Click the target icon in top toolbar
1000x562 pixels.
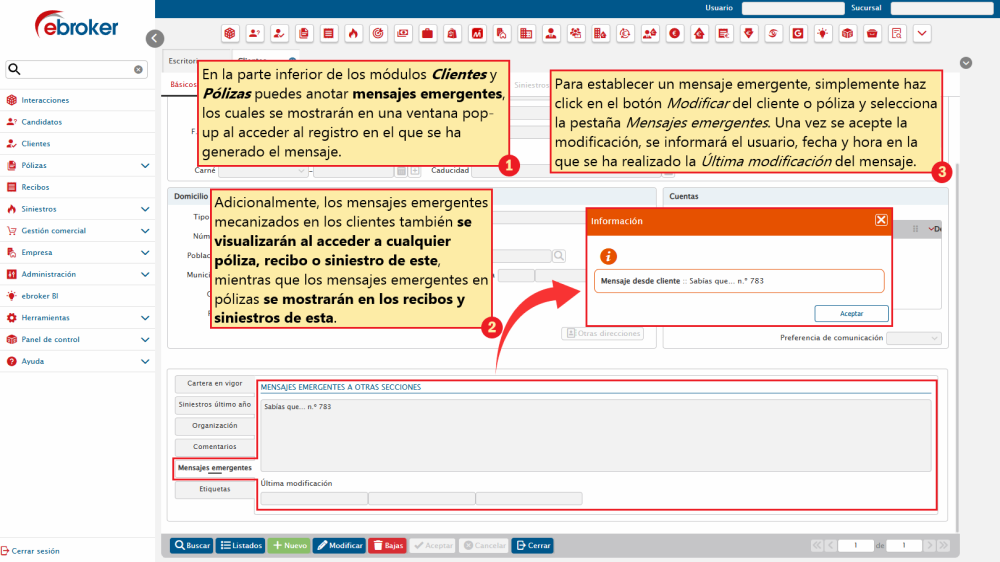378,33
